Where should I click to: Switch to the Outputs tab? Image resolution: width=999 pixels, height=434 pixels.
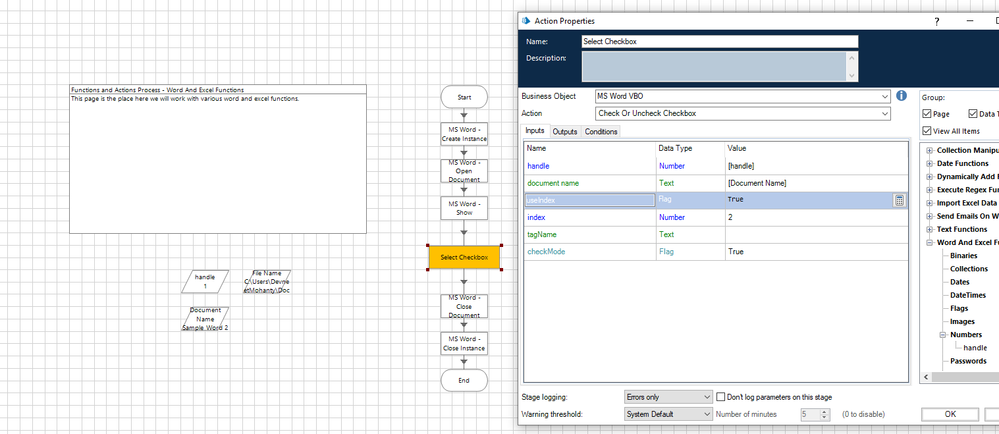pos(564,132)
